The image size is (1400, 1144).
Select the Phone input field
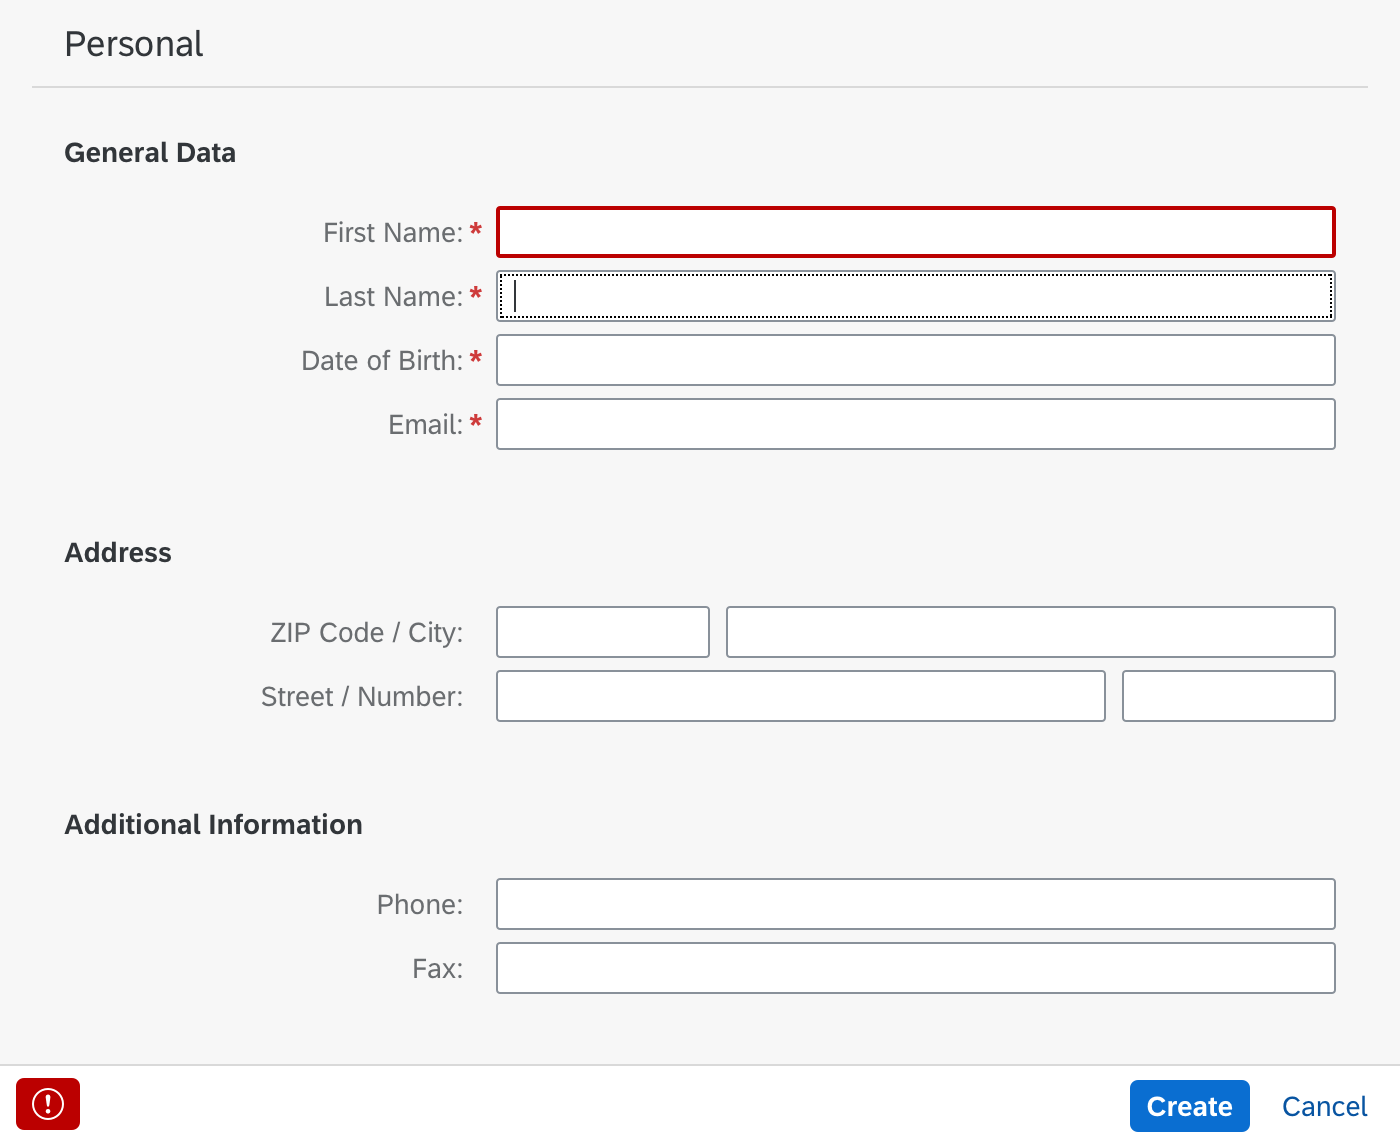915,903
